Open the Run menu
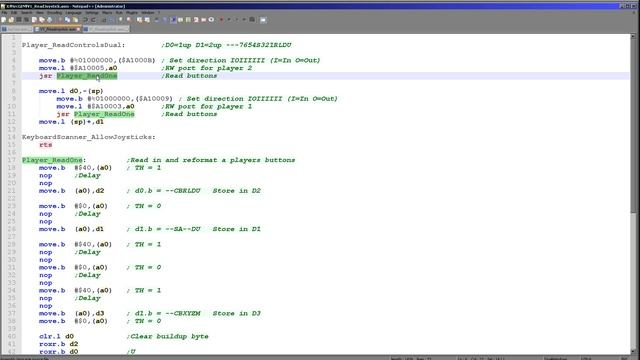This screenshot has width=640, height=360. [119, 13]
